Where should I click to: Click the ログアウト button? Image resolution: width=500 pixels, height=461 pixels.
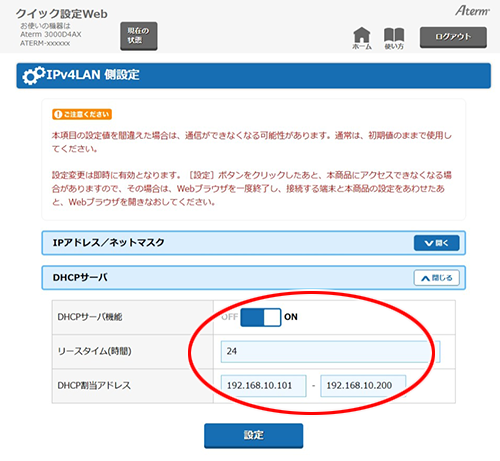tap(453, 37)
